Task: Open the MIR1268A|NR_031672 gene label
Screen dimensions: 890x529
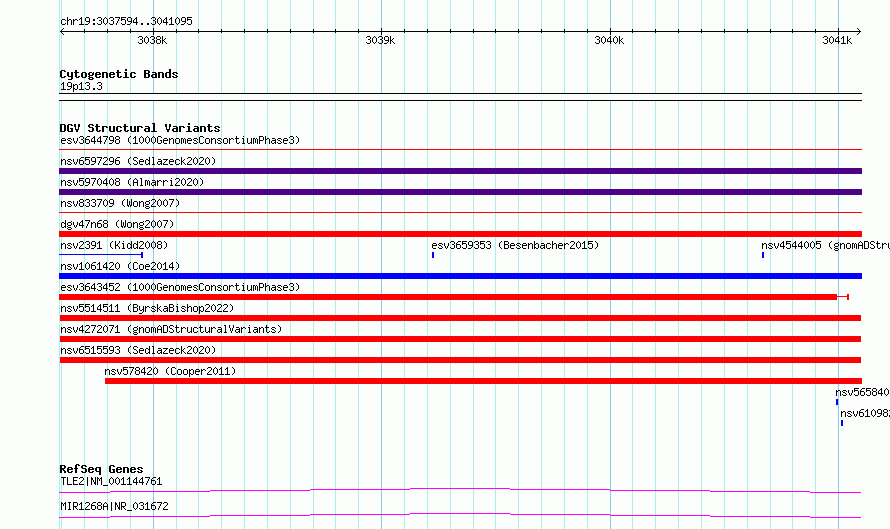Action: click(114, 506)
